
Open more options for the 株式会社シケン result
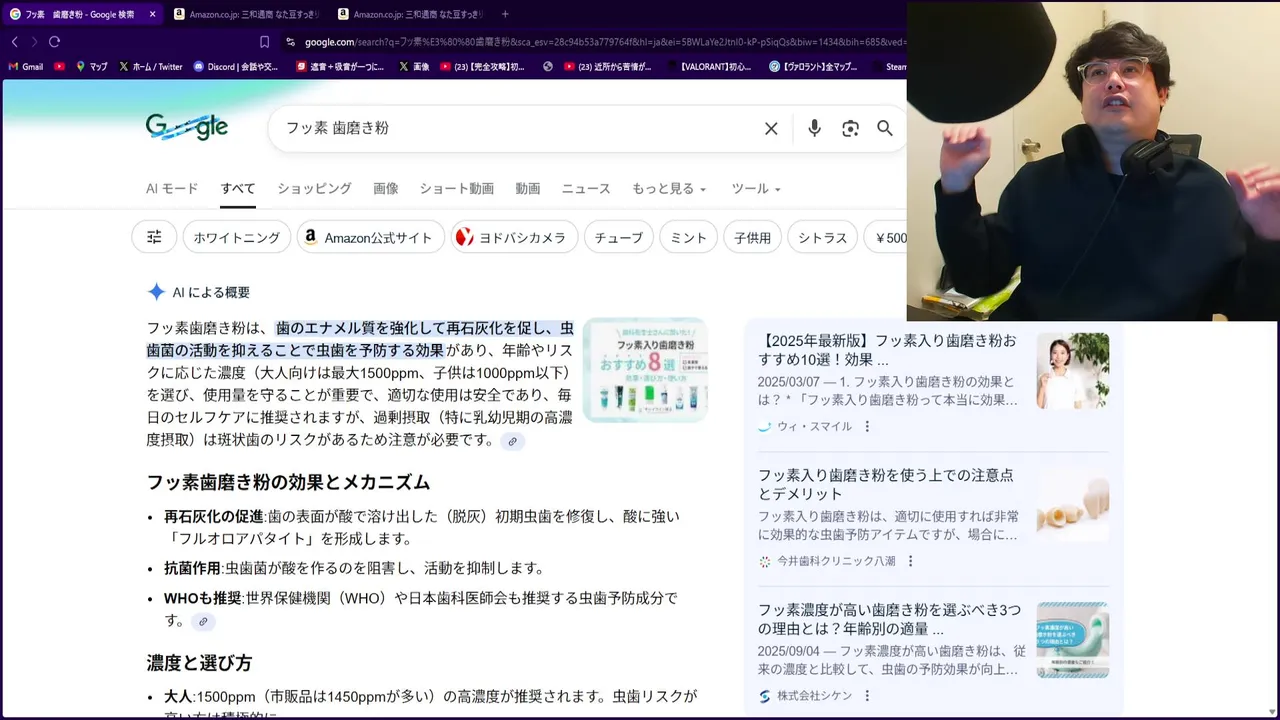(867, 696)
